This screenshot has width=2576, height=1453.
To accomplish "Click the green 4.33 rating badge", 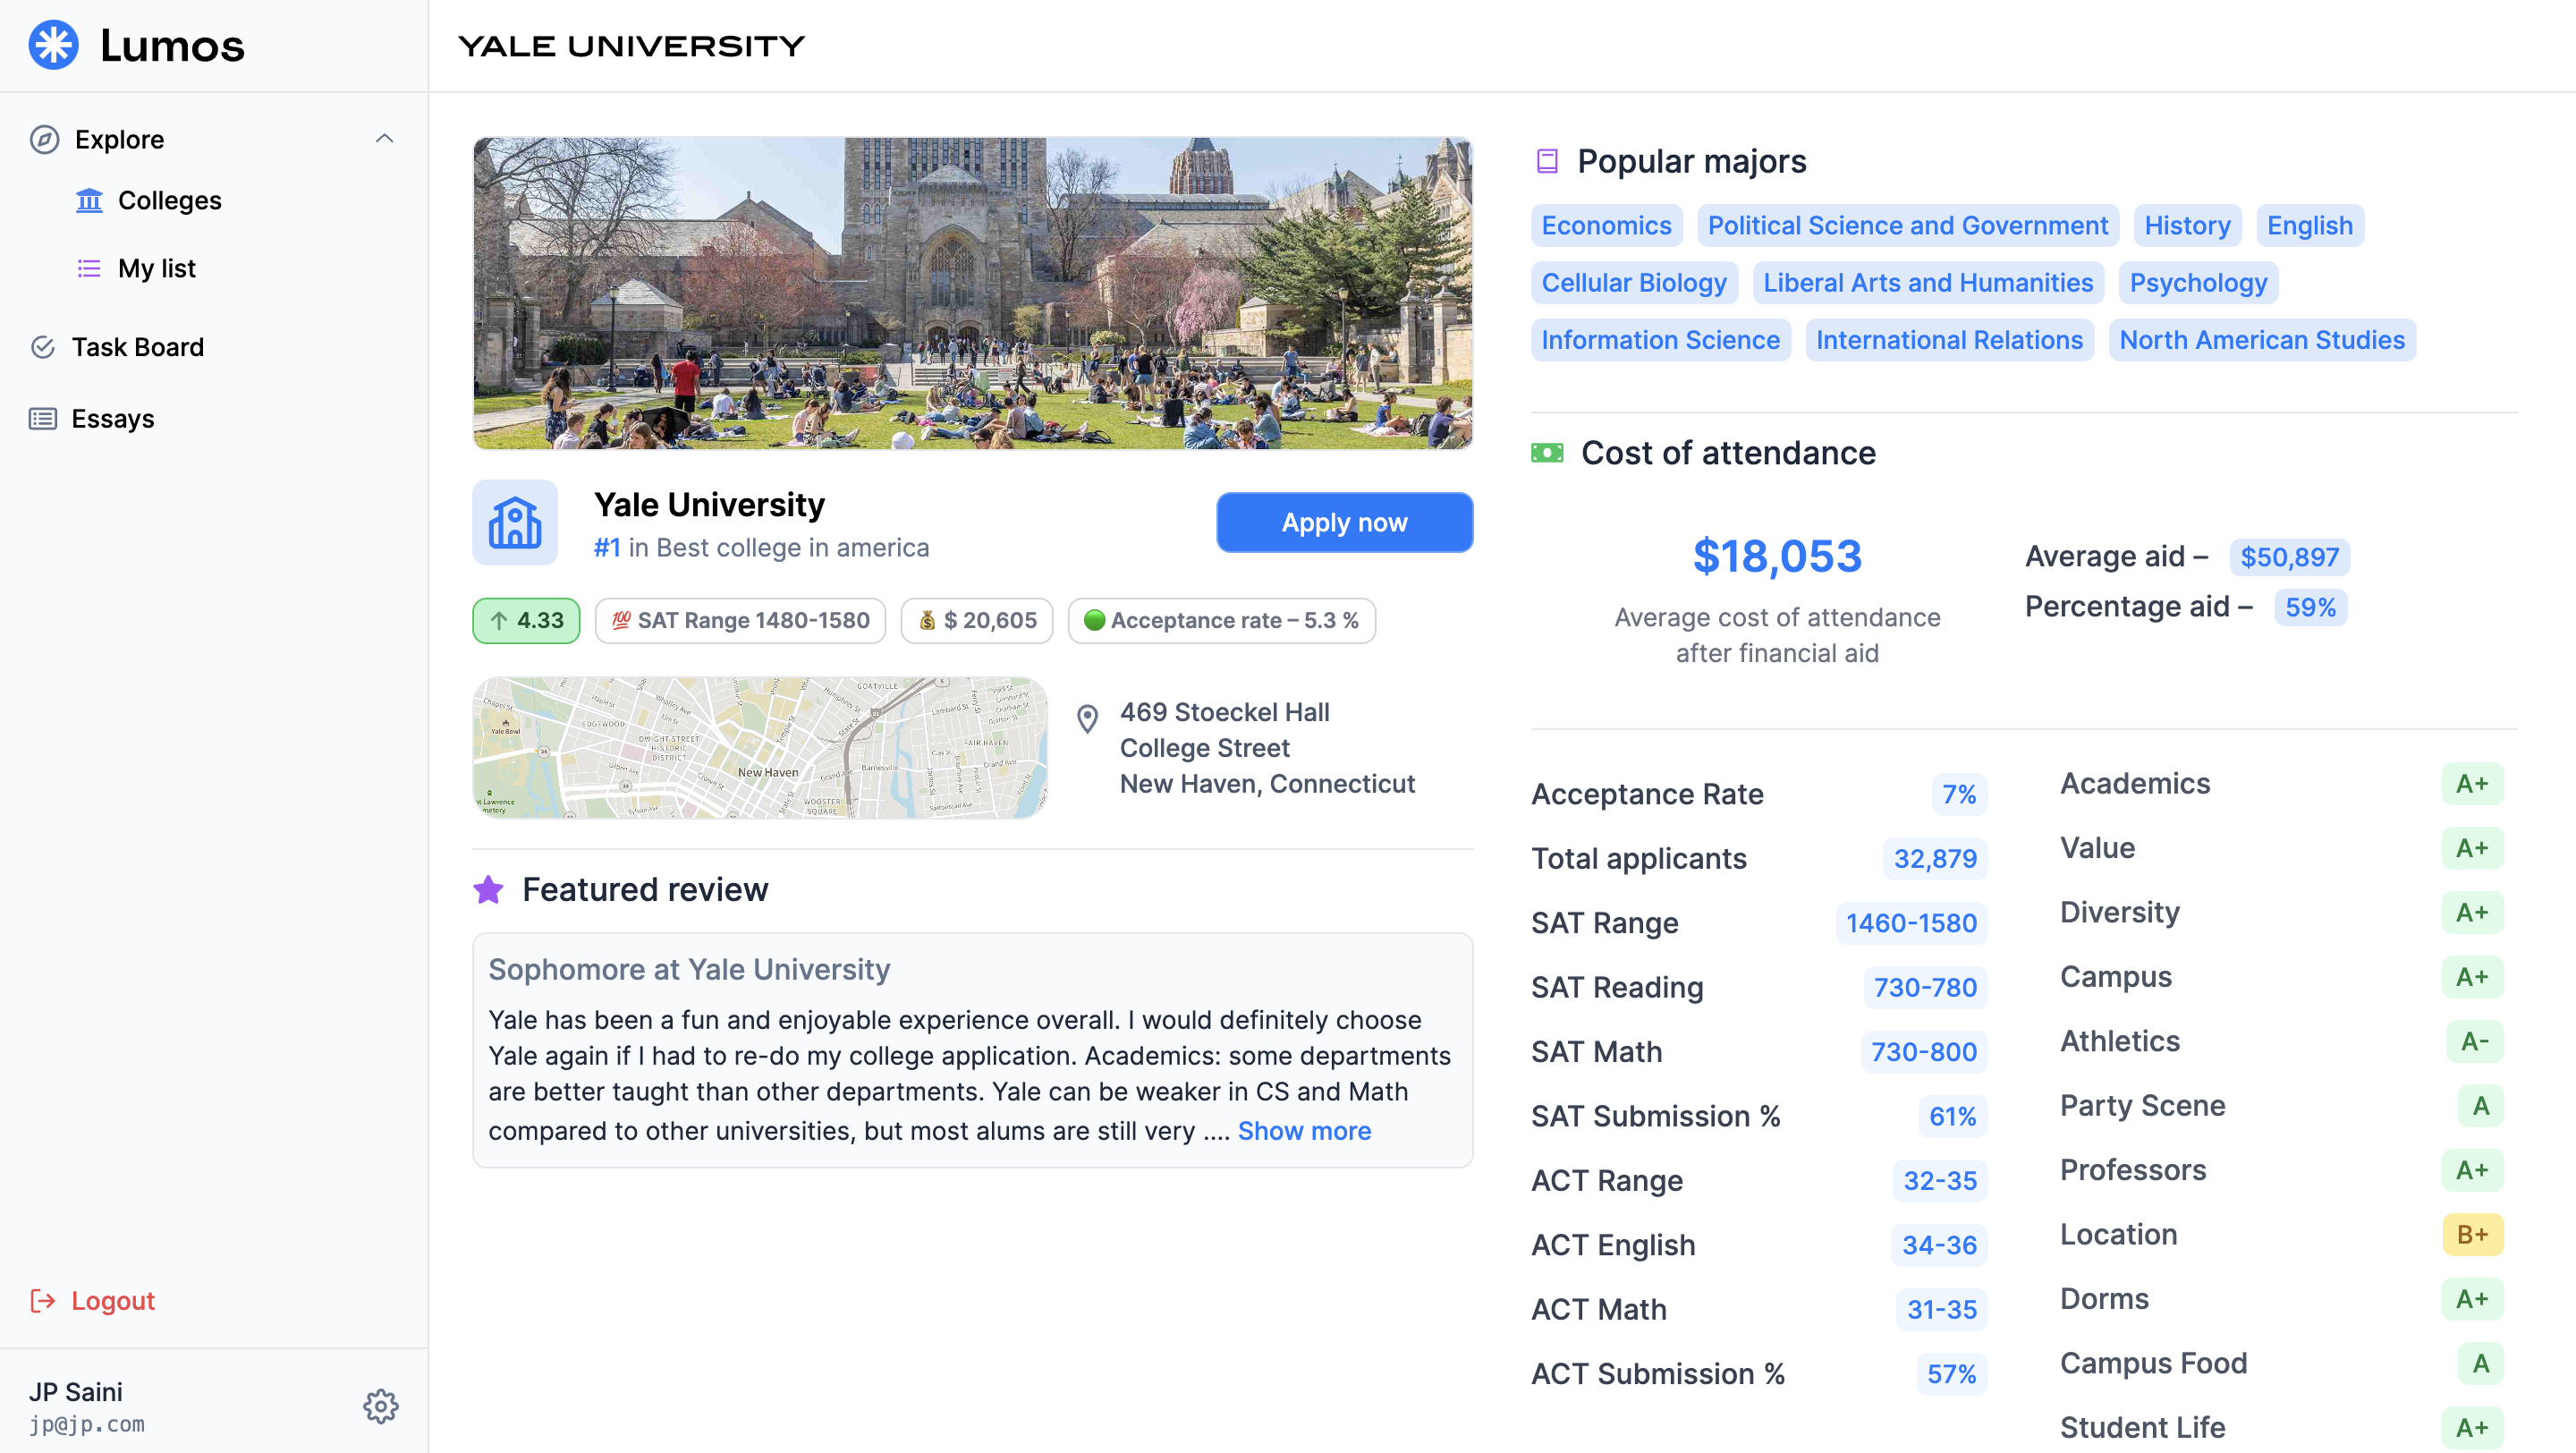I will (526, 620).
